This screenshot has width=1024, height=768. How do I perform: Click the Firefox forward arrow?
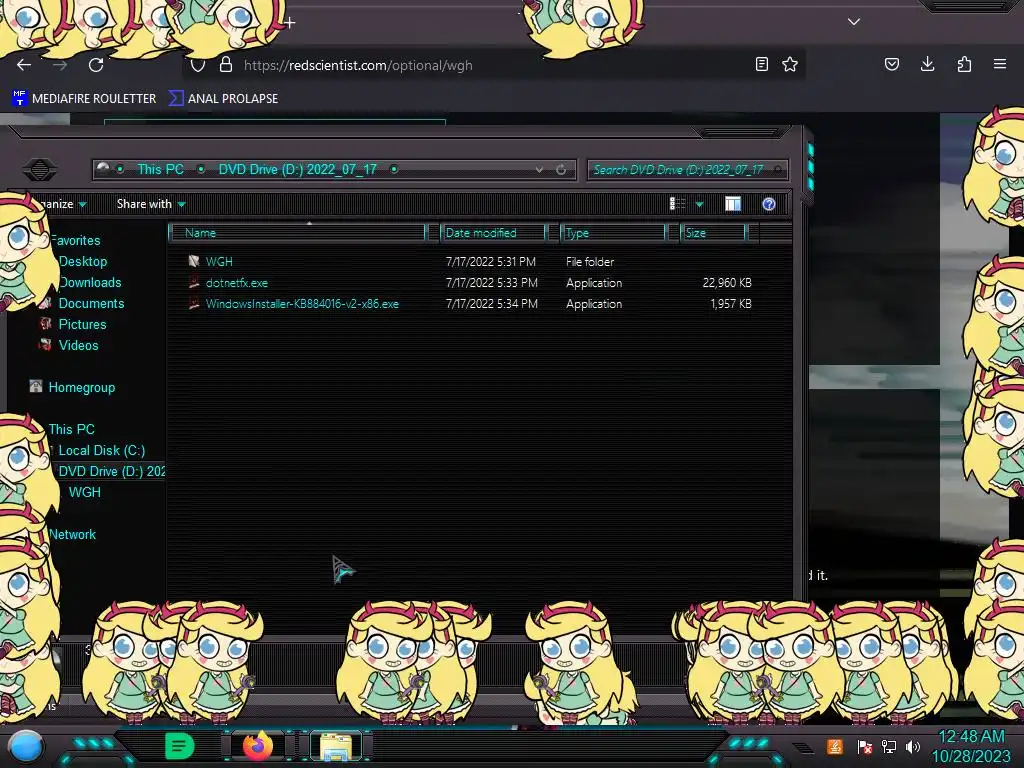click(60, 65)
